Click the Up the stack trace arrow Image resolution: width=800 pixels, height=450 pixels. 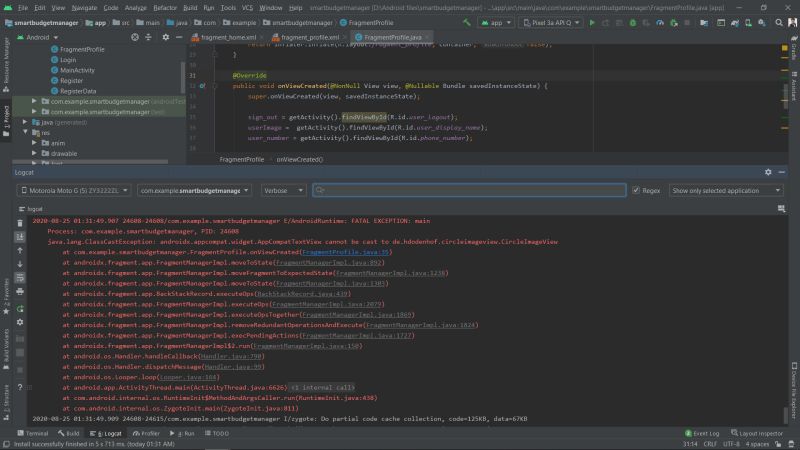pyautogui.click(x=20, y=251)
